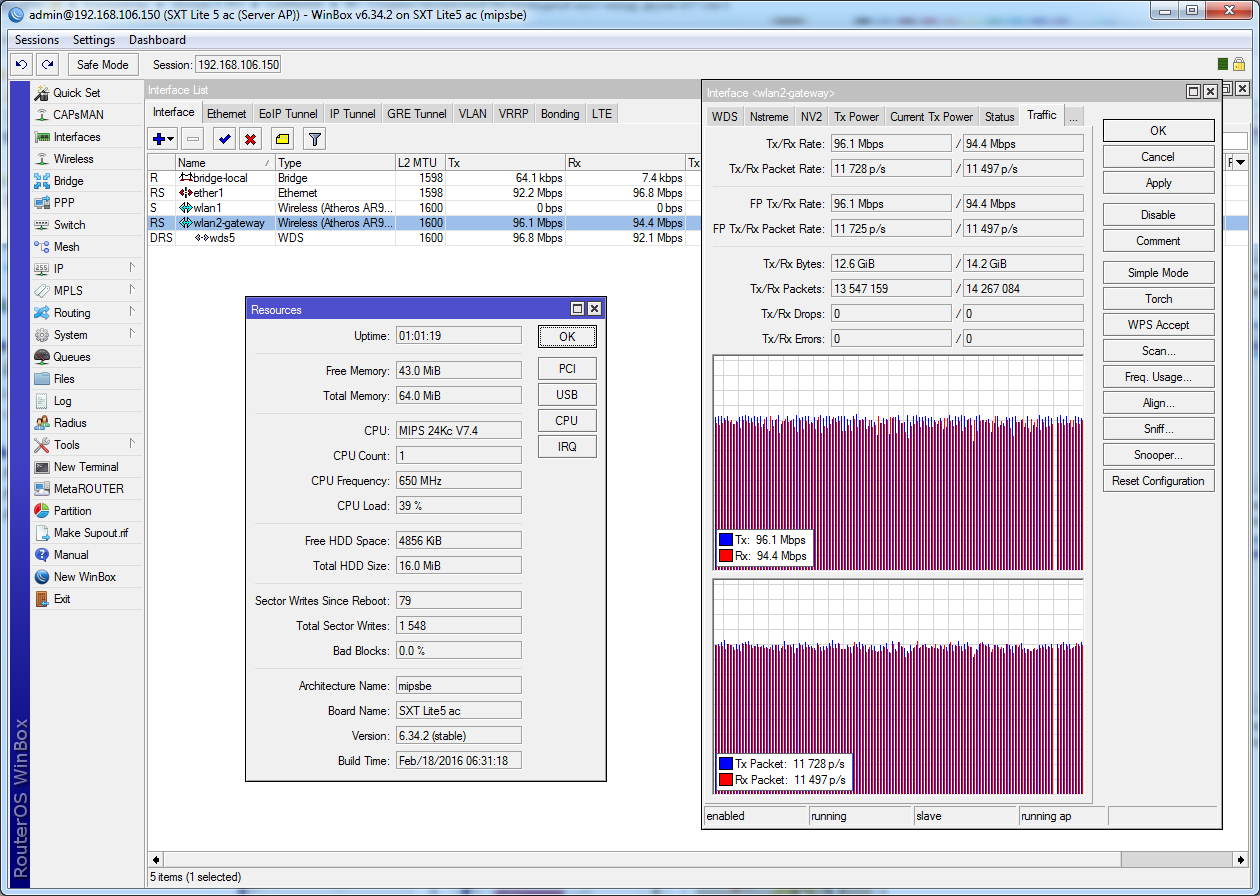This screenshot has height=896, width=1260.
Task: Click the Torch button
Action: click(1159, 299)
